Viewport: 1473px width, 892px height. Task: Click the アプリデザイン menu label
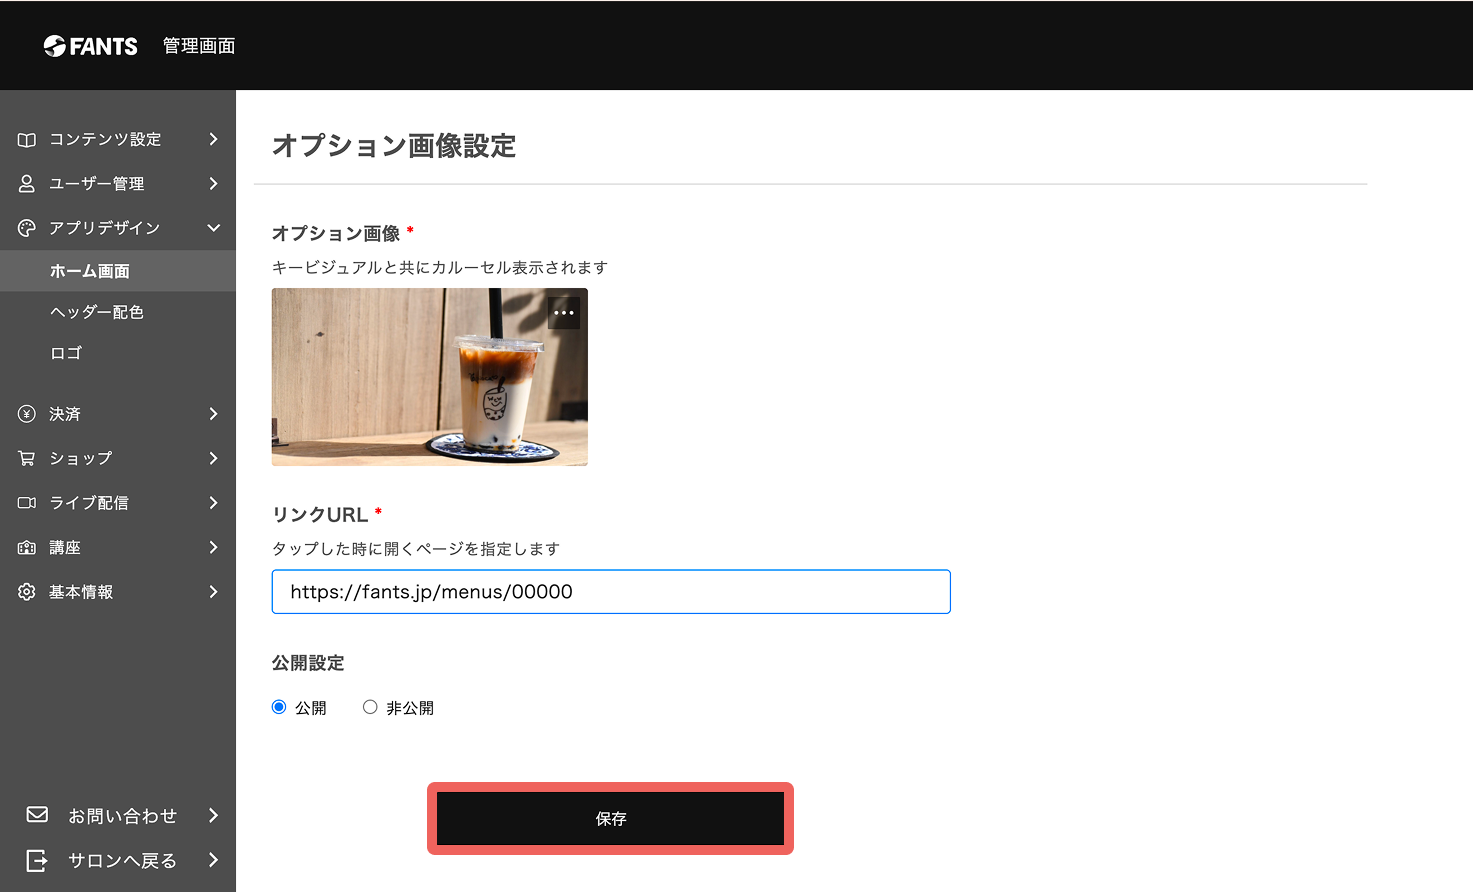105,228
